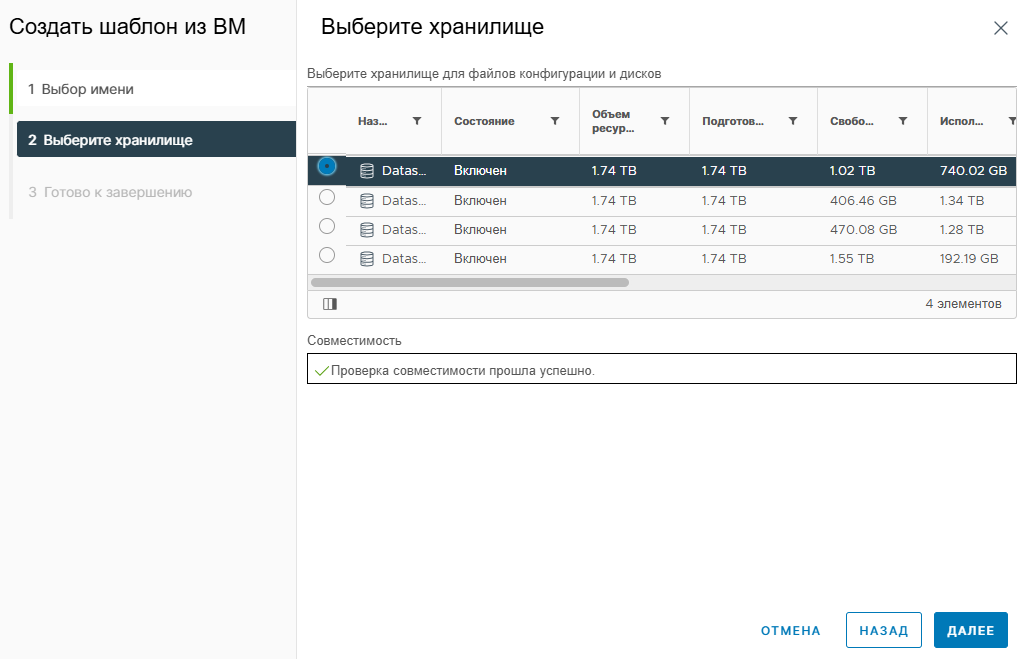This screenshot has height=659, width=1024.
Task: Select the datastore with 470.08 GB free
Action: pyautogui.click(x=327, y=226)
